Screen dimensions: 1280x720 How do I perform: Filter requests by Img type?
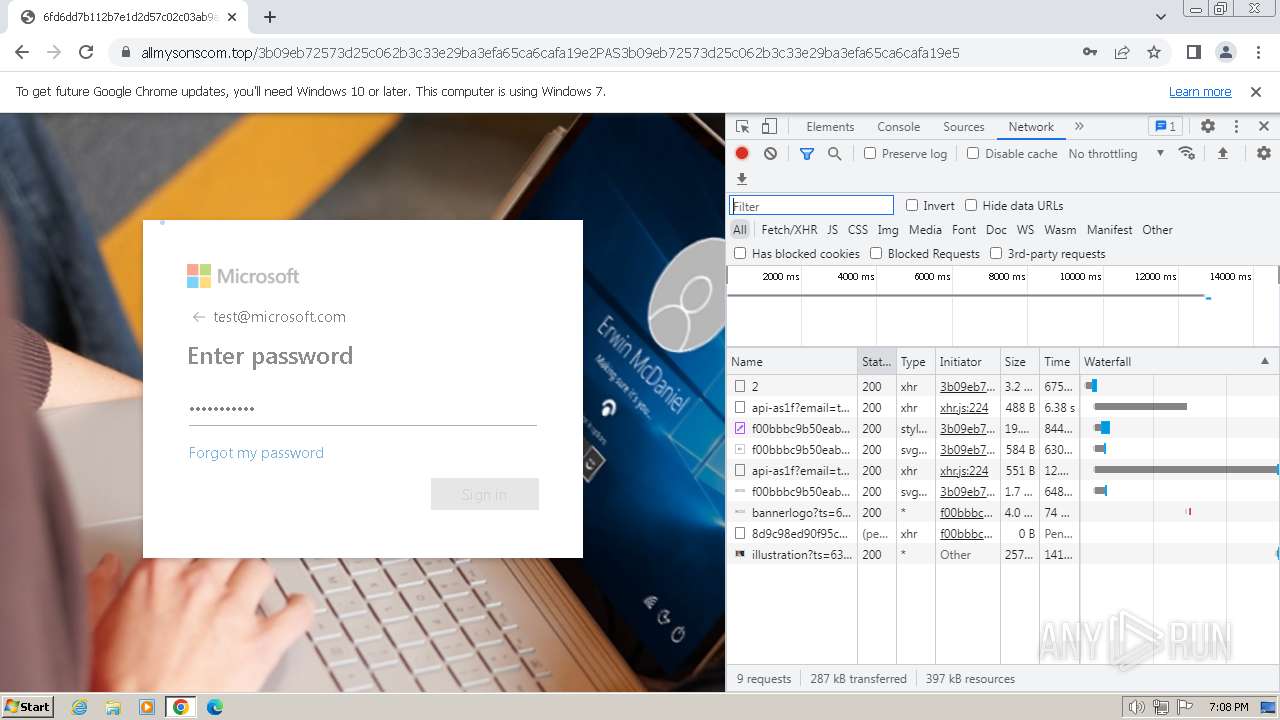pos(888,230)
